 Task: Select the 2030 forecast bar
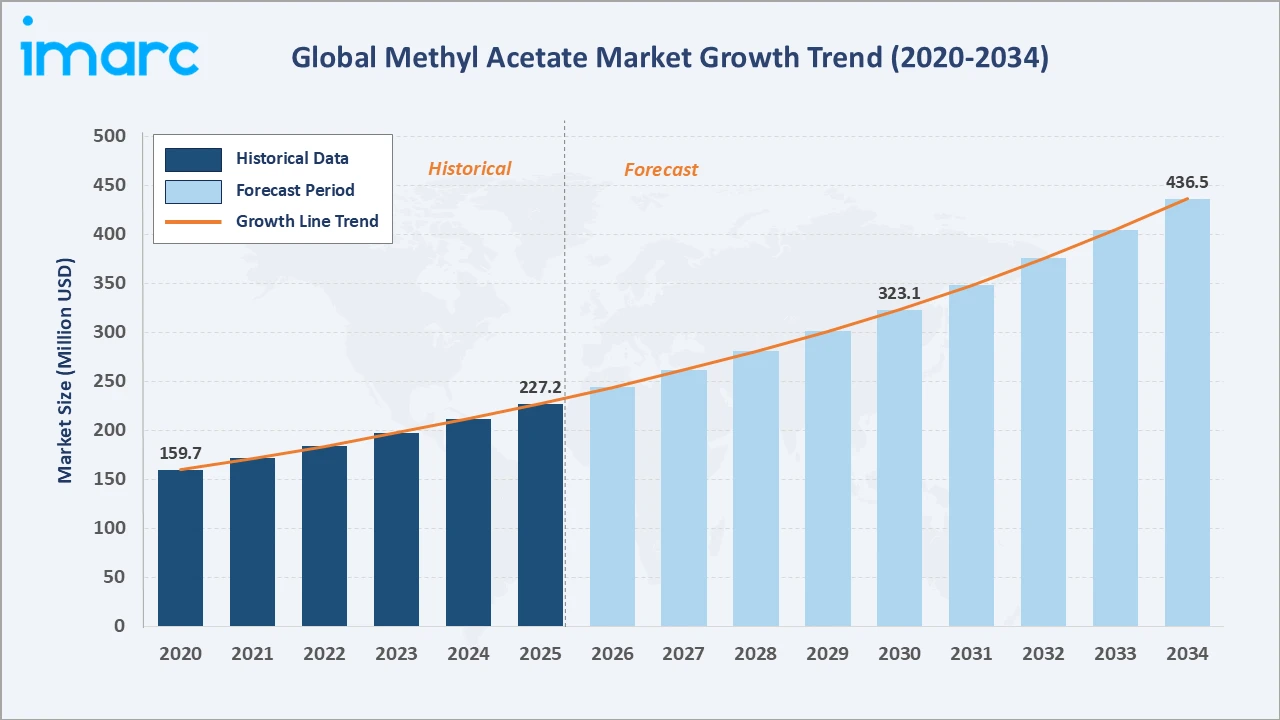pyautogui.click(x=900, y=468)
